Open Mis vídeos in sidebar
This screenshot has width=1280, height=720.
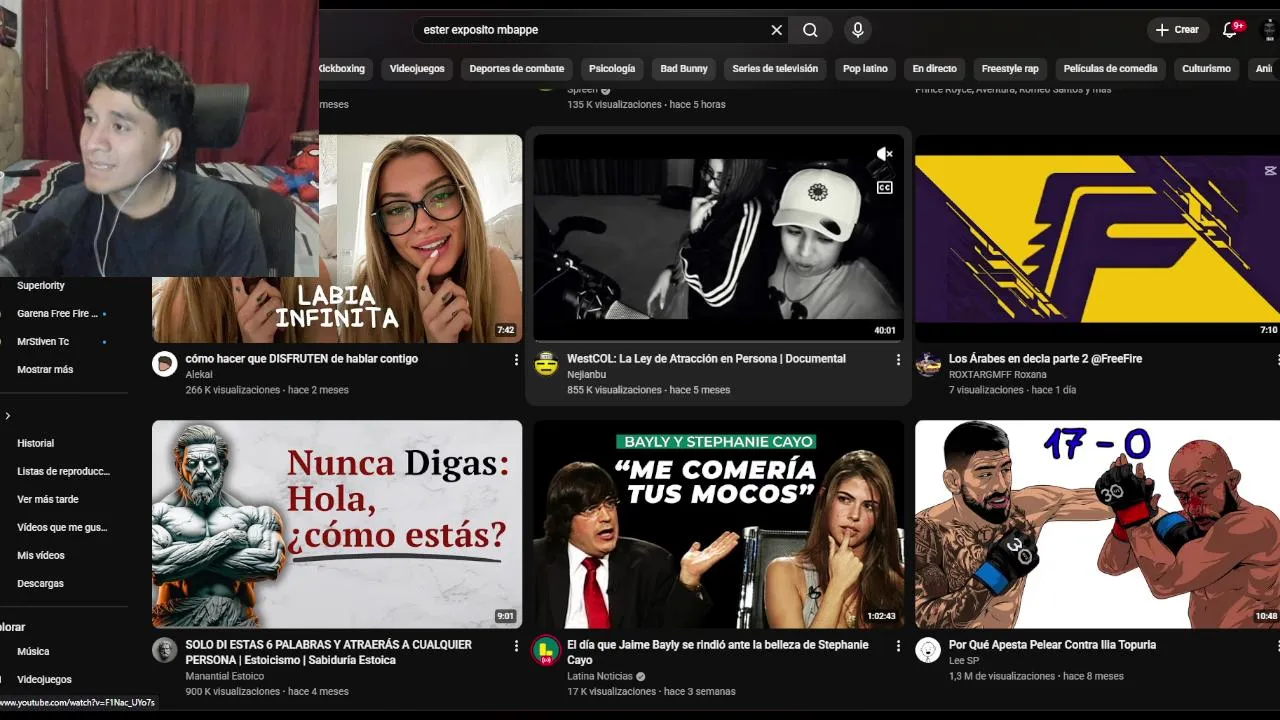(x=41, y=555)
